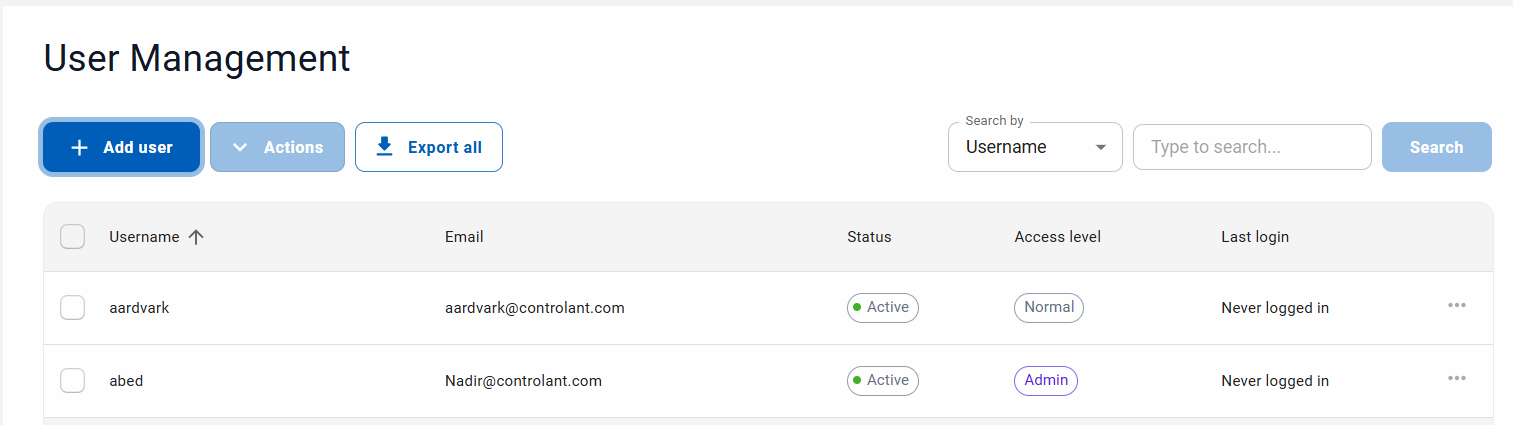1513x425 pixels.
Task: Click the plus icon in Add user
Action: [x=80, y=148]
